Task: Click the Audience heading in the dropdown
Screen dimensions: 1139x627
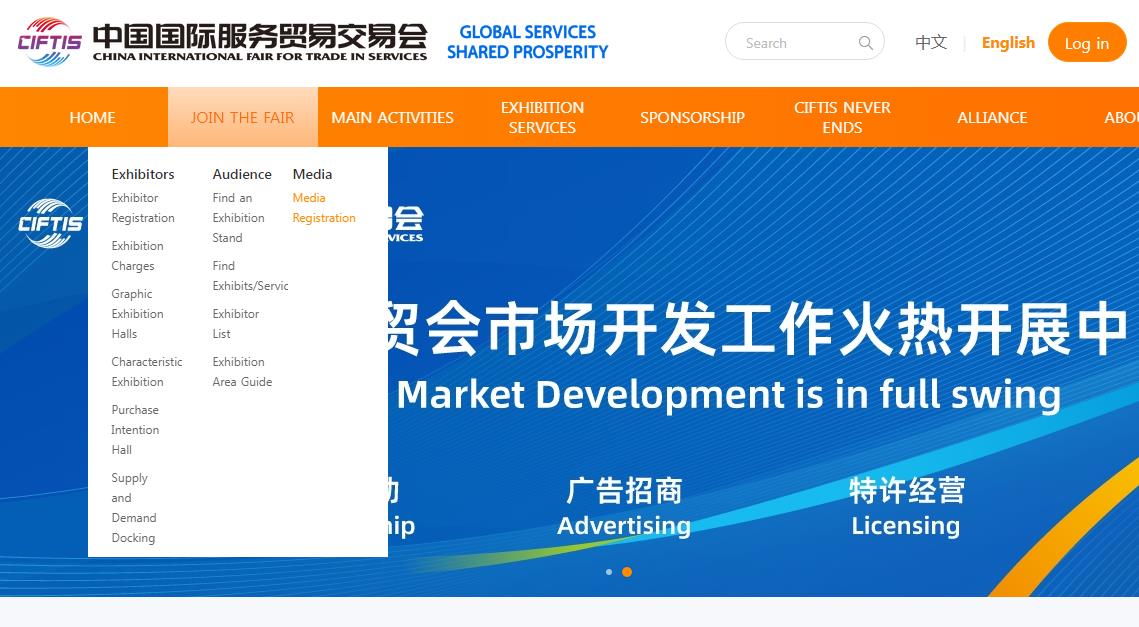Action: (242, 174)
